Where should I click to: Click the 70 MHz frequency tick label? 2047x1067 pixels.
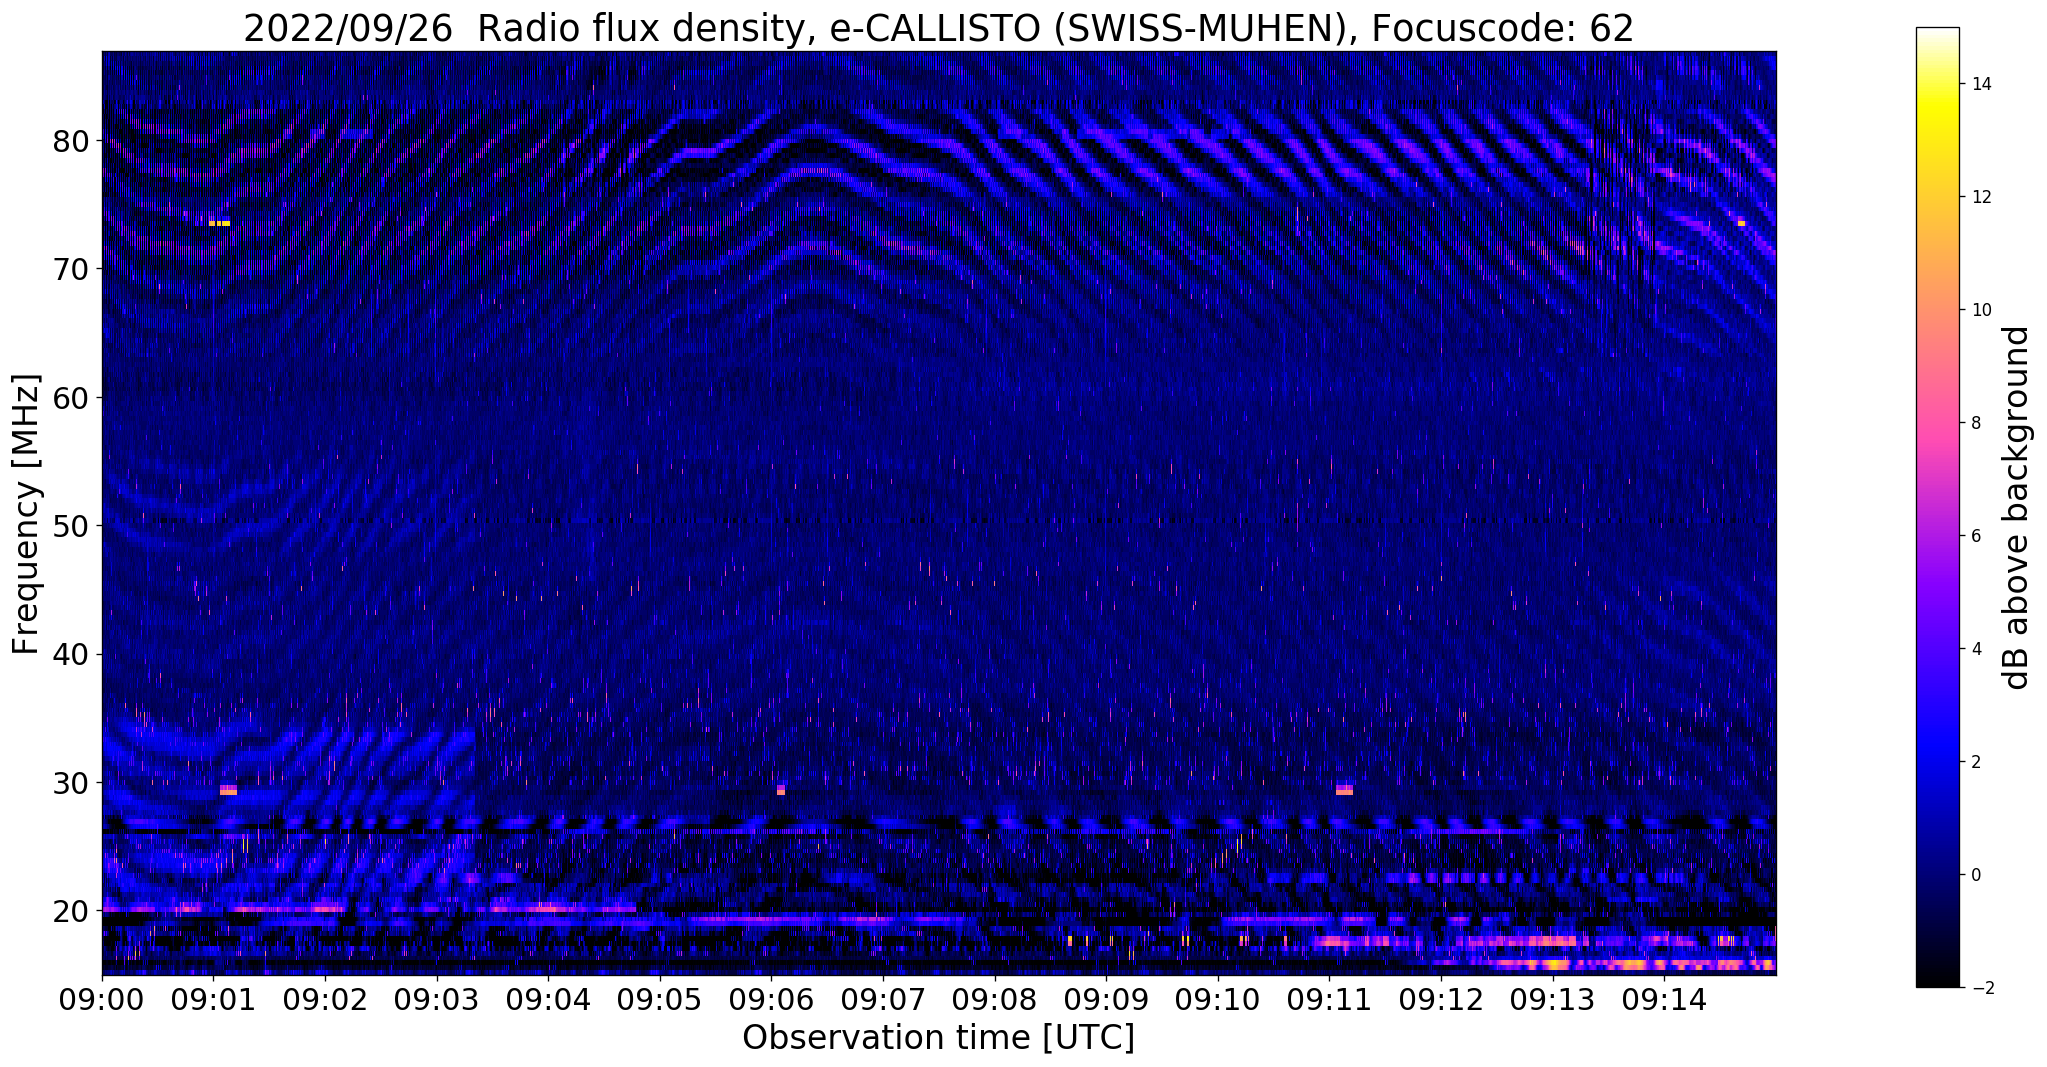click(71, 269)
